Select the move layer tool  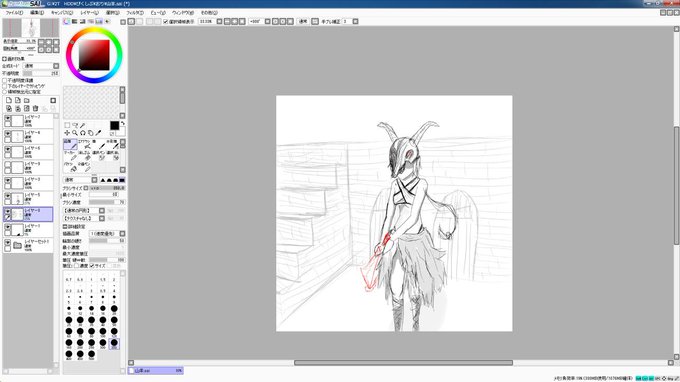click(67, 133)
